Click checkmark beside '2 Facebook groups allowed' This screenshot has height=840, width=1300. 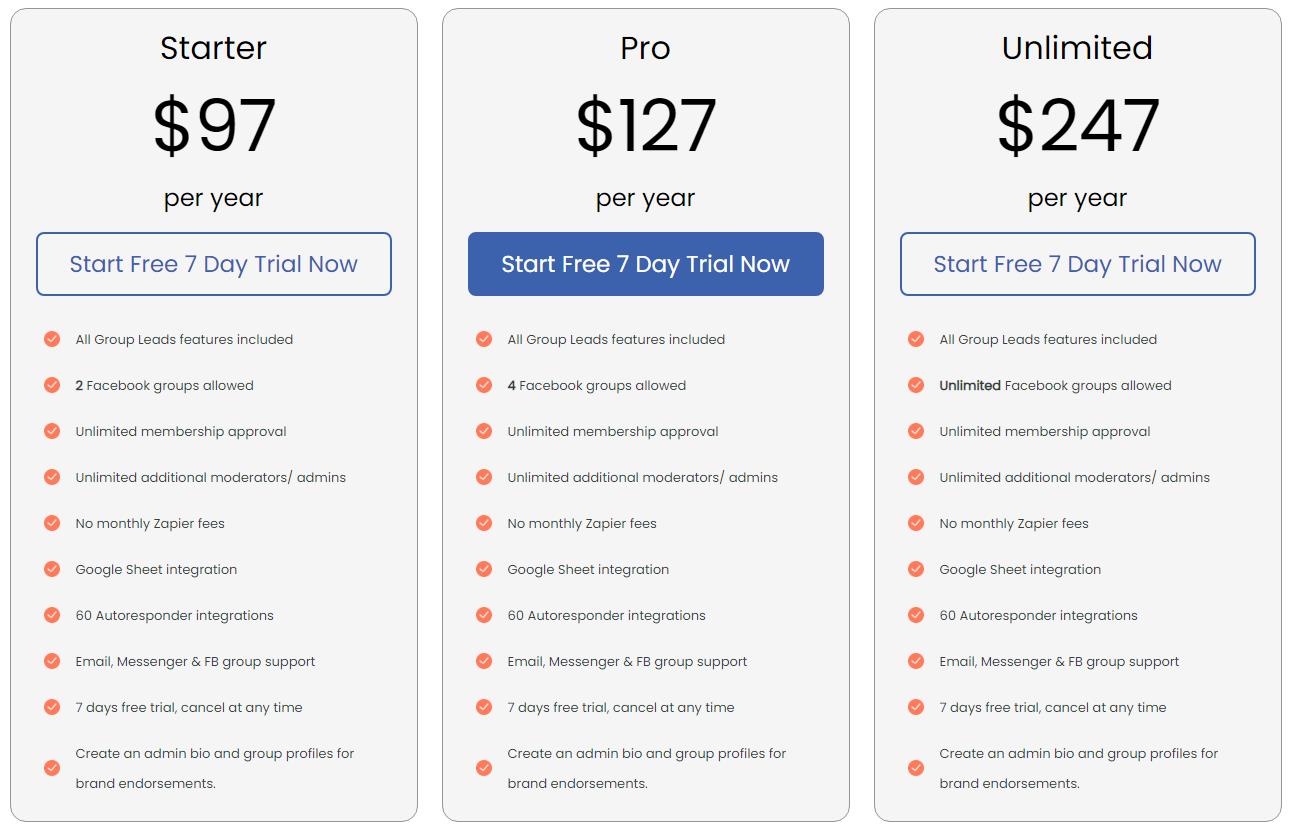[52, 385]
